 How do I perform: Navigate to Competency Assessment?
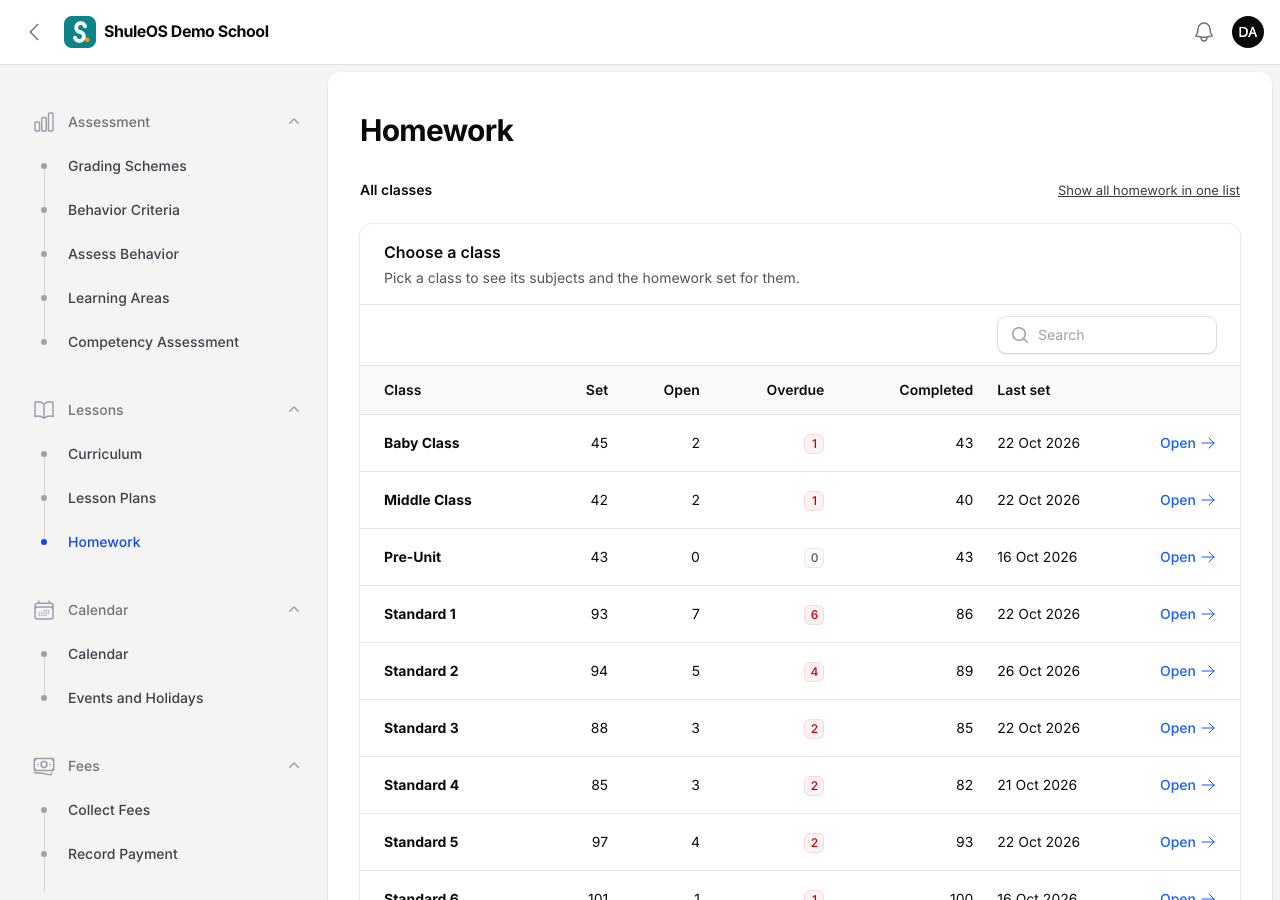(153, 342)
